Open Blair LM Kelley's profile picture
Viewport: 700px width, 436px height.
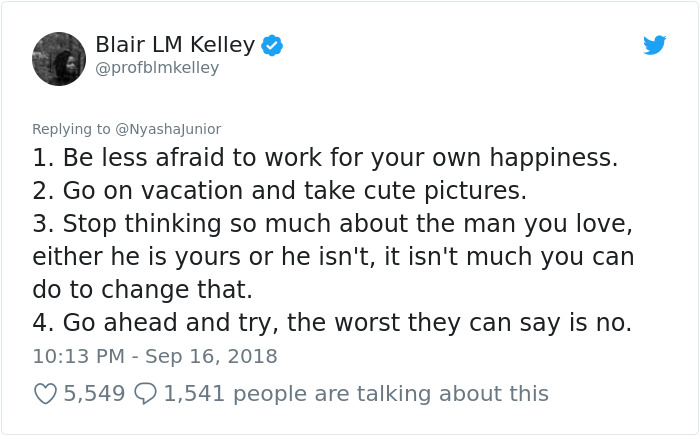click(59, 59)
